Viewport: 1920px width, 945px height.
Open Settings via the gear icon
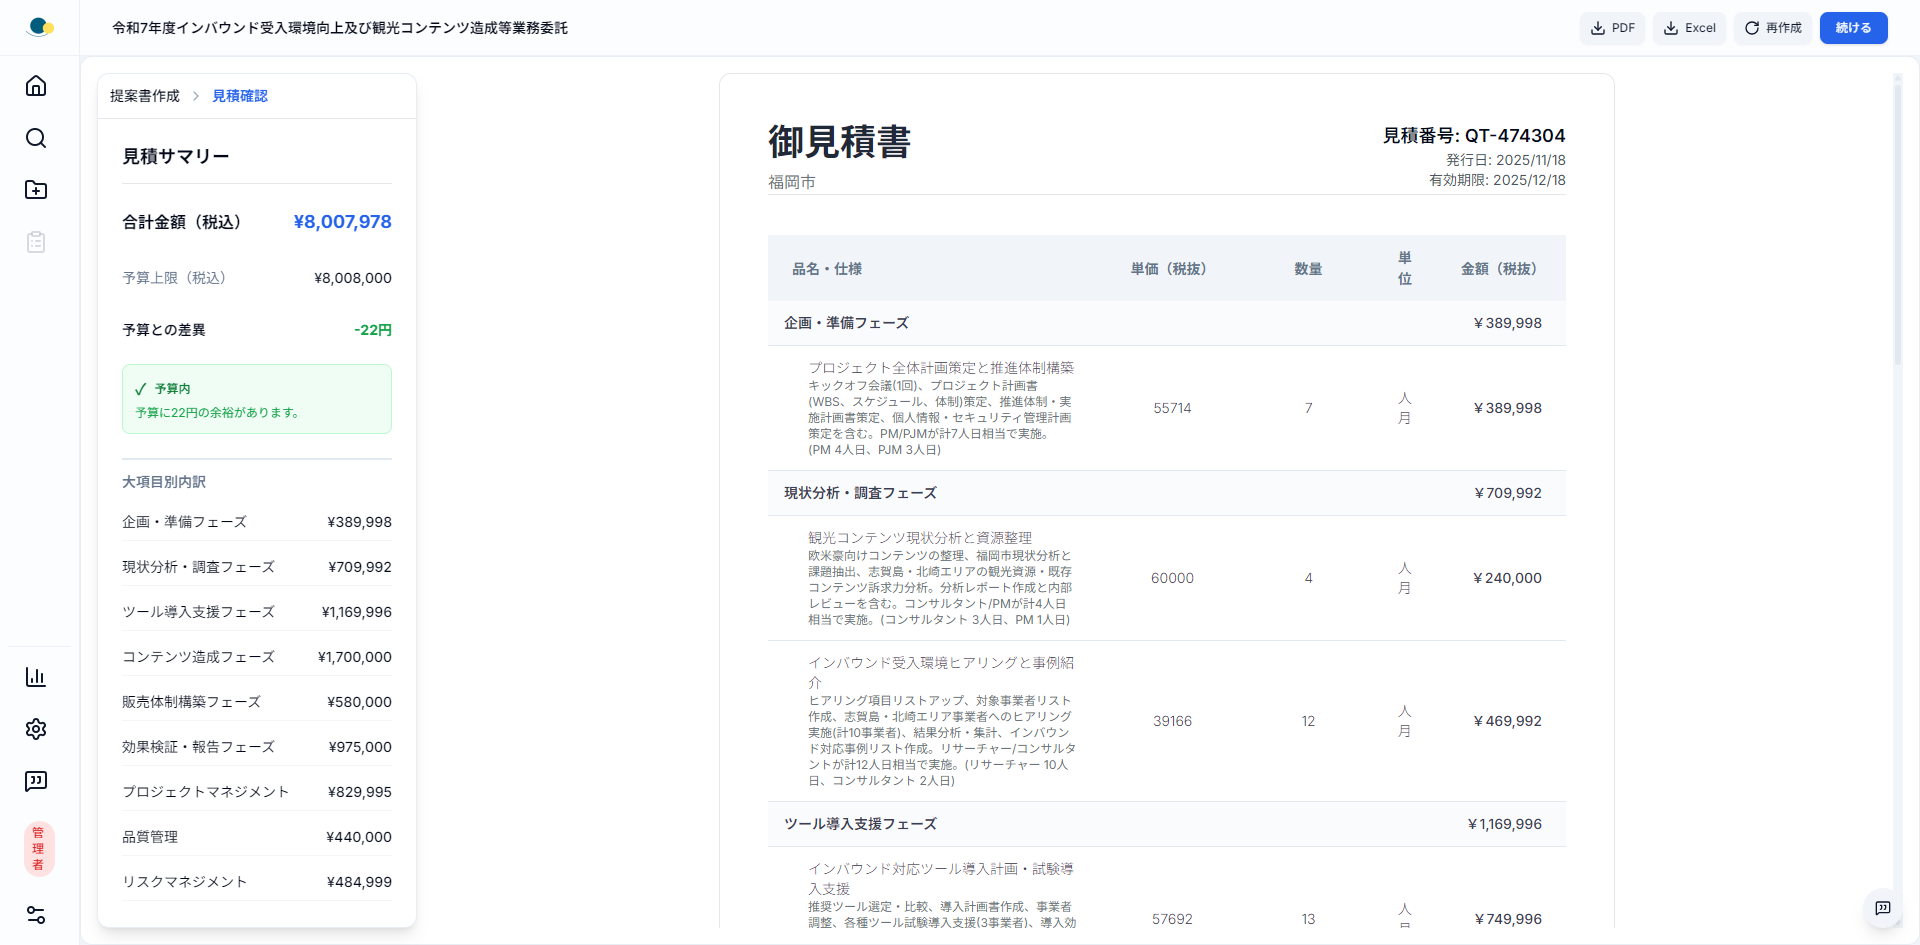pos(36,729)
